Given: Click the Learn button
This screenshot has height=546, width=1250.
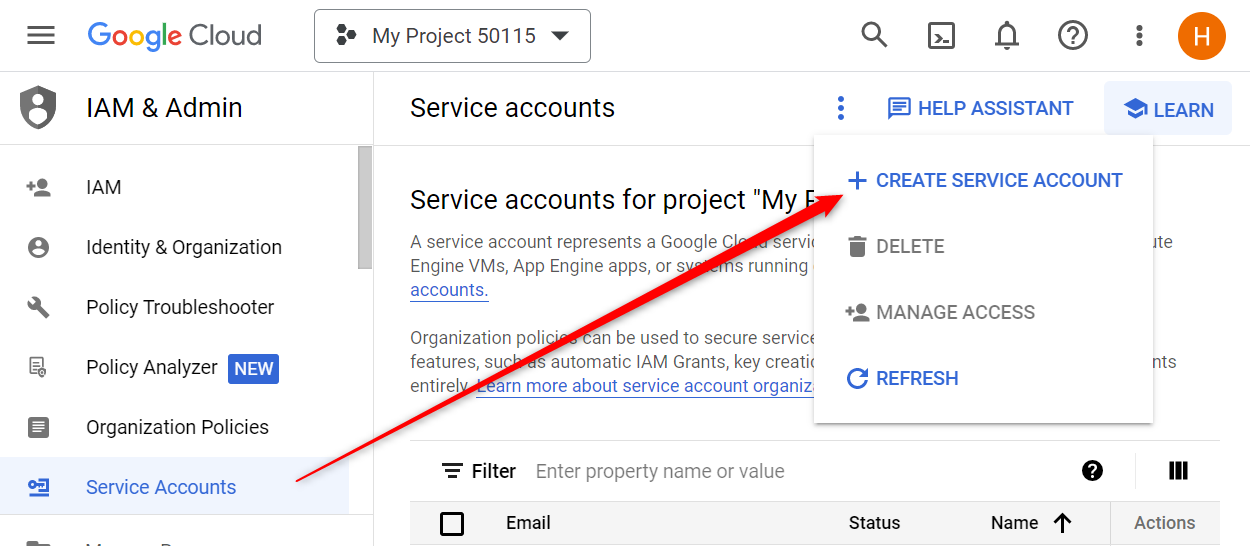Looking at the screenshot, I should click(x=1168, y=109).
